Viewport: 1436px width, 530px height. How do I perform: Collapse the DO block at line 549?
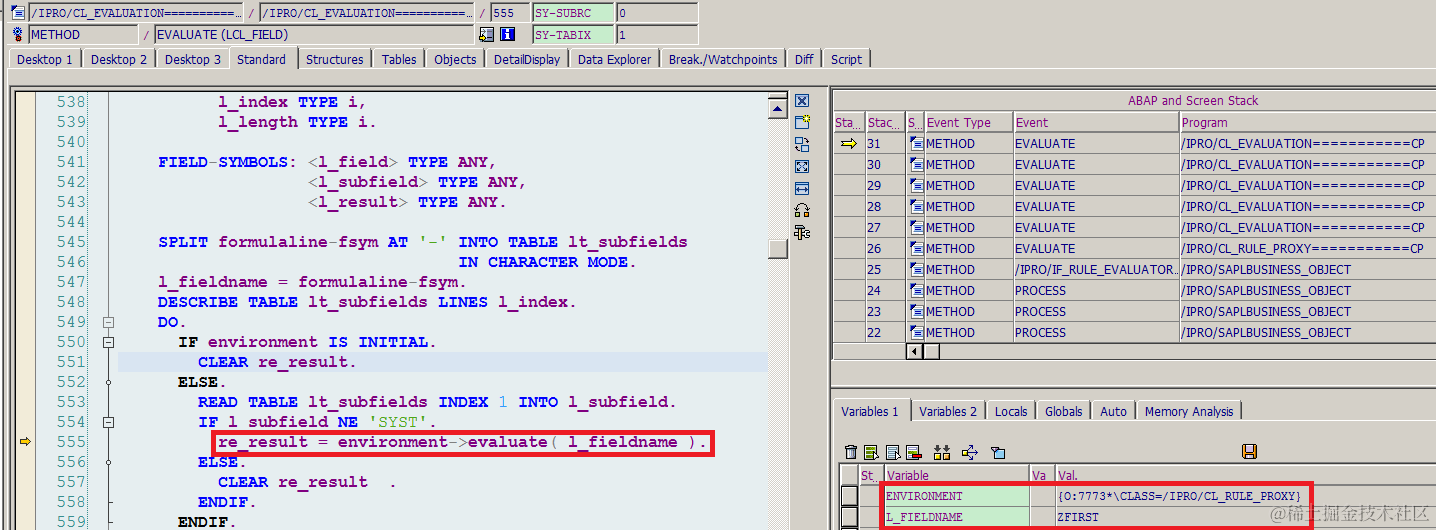point(108,322)
